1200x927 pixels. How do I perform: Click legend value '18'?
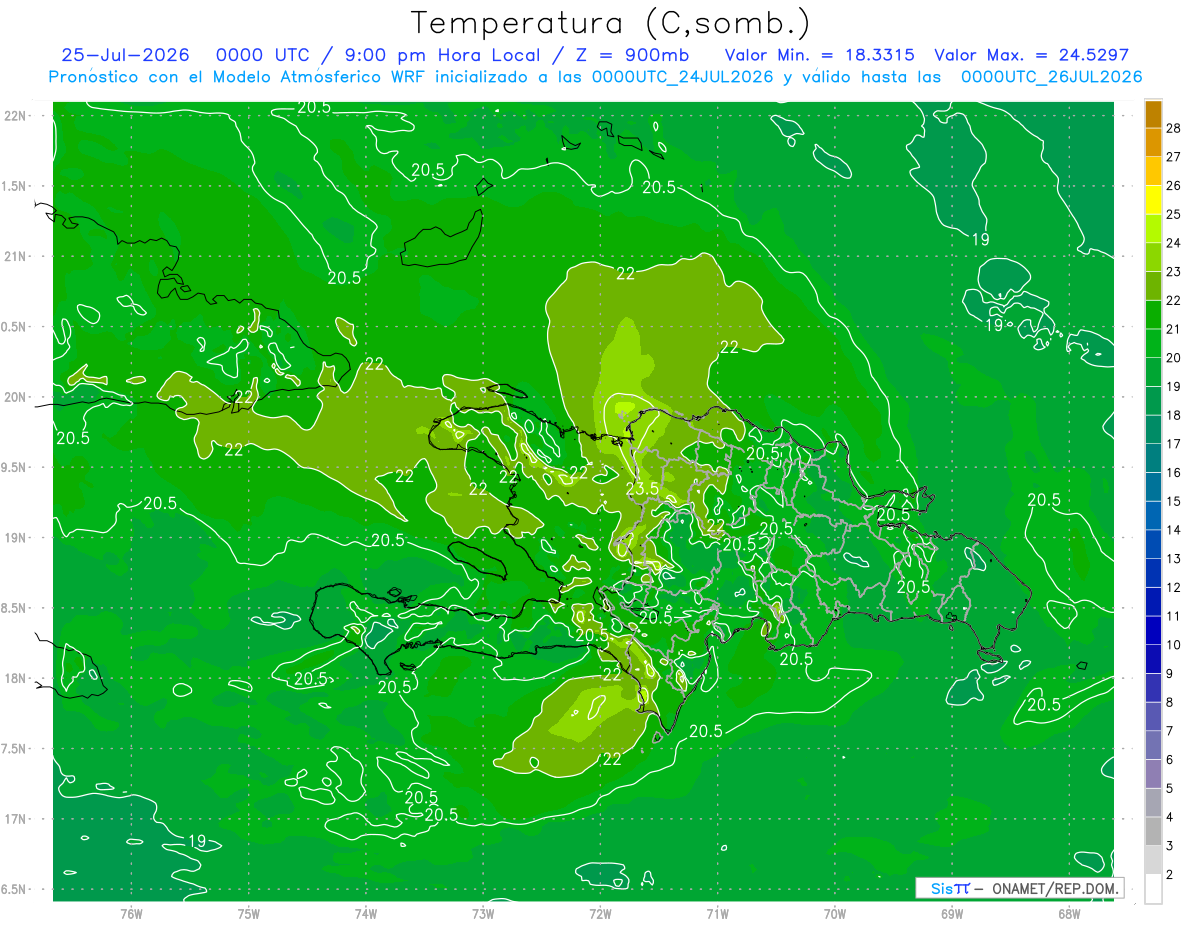pos(1174,415)
